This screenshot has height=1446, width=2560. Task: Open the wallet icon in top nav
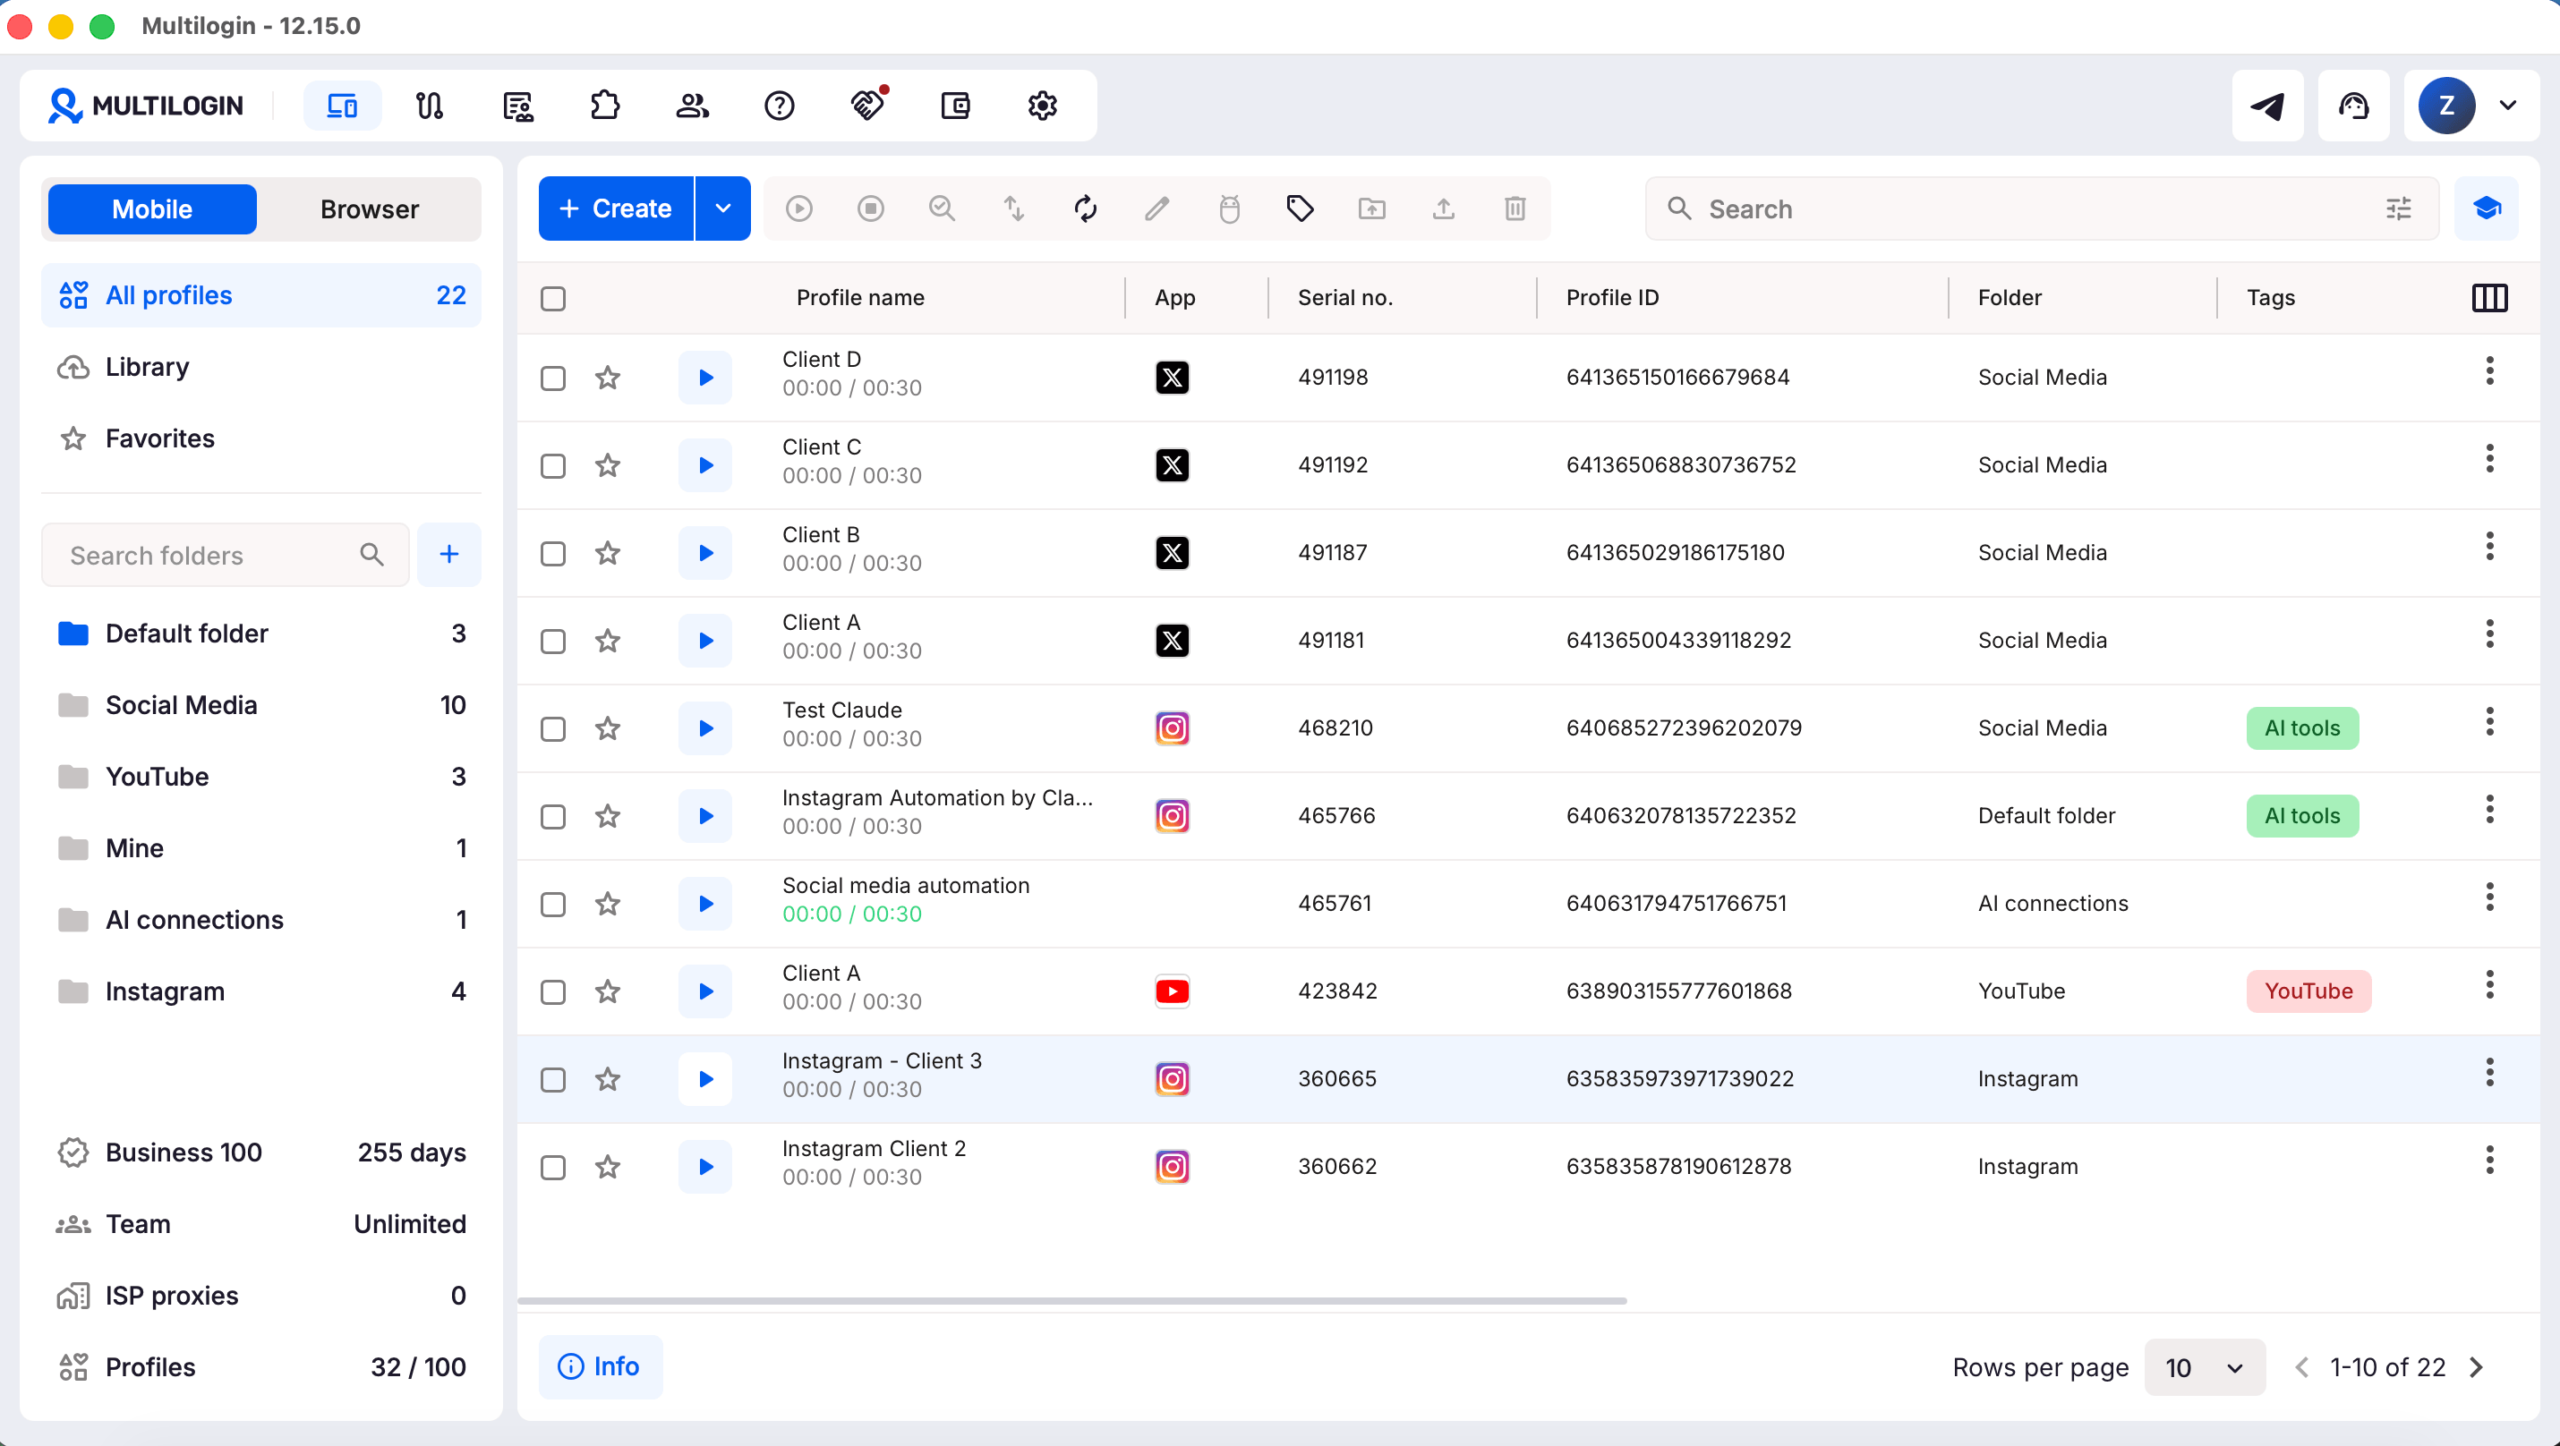[955, 105]
